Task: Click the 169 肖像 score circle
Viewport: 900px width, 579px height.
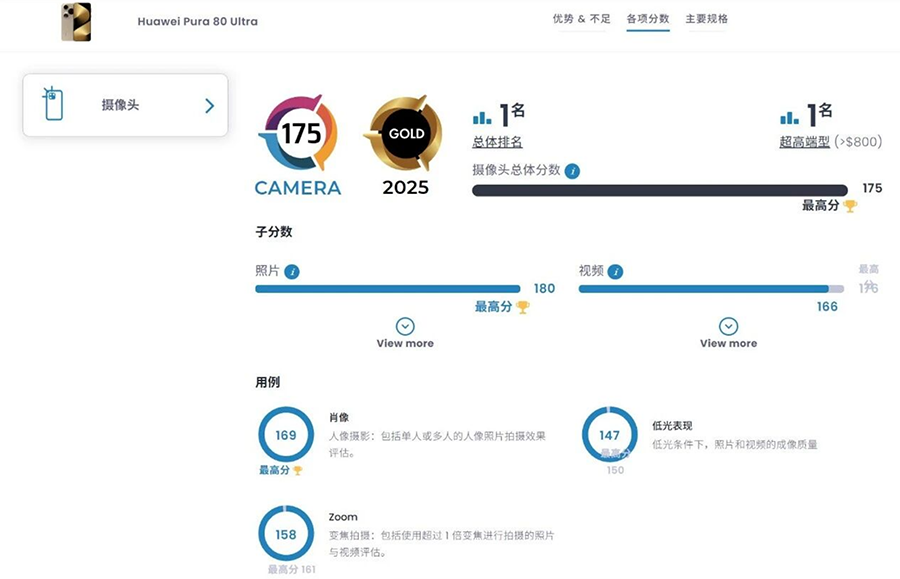Action: point(286,435)
